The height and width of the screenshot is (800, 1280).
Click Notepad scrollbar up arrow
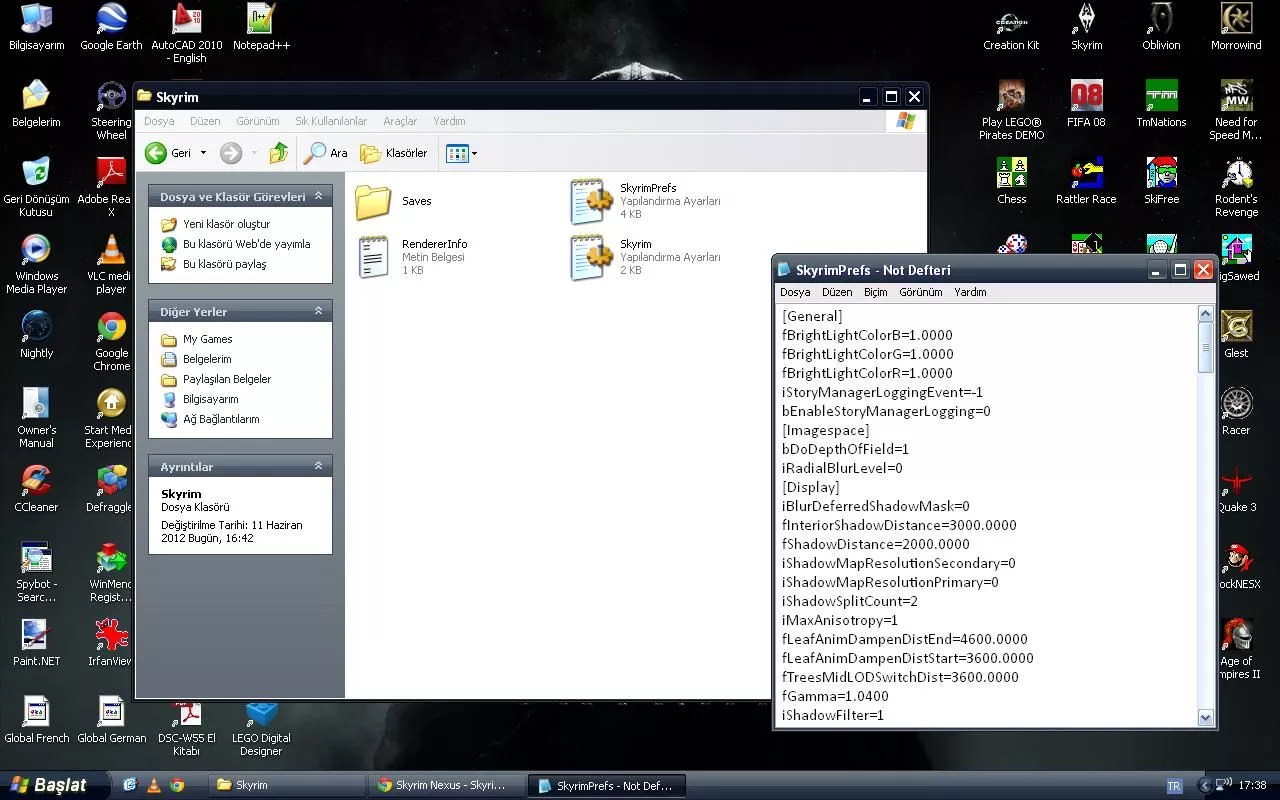pyautogui.click(x=1205, y=314)
